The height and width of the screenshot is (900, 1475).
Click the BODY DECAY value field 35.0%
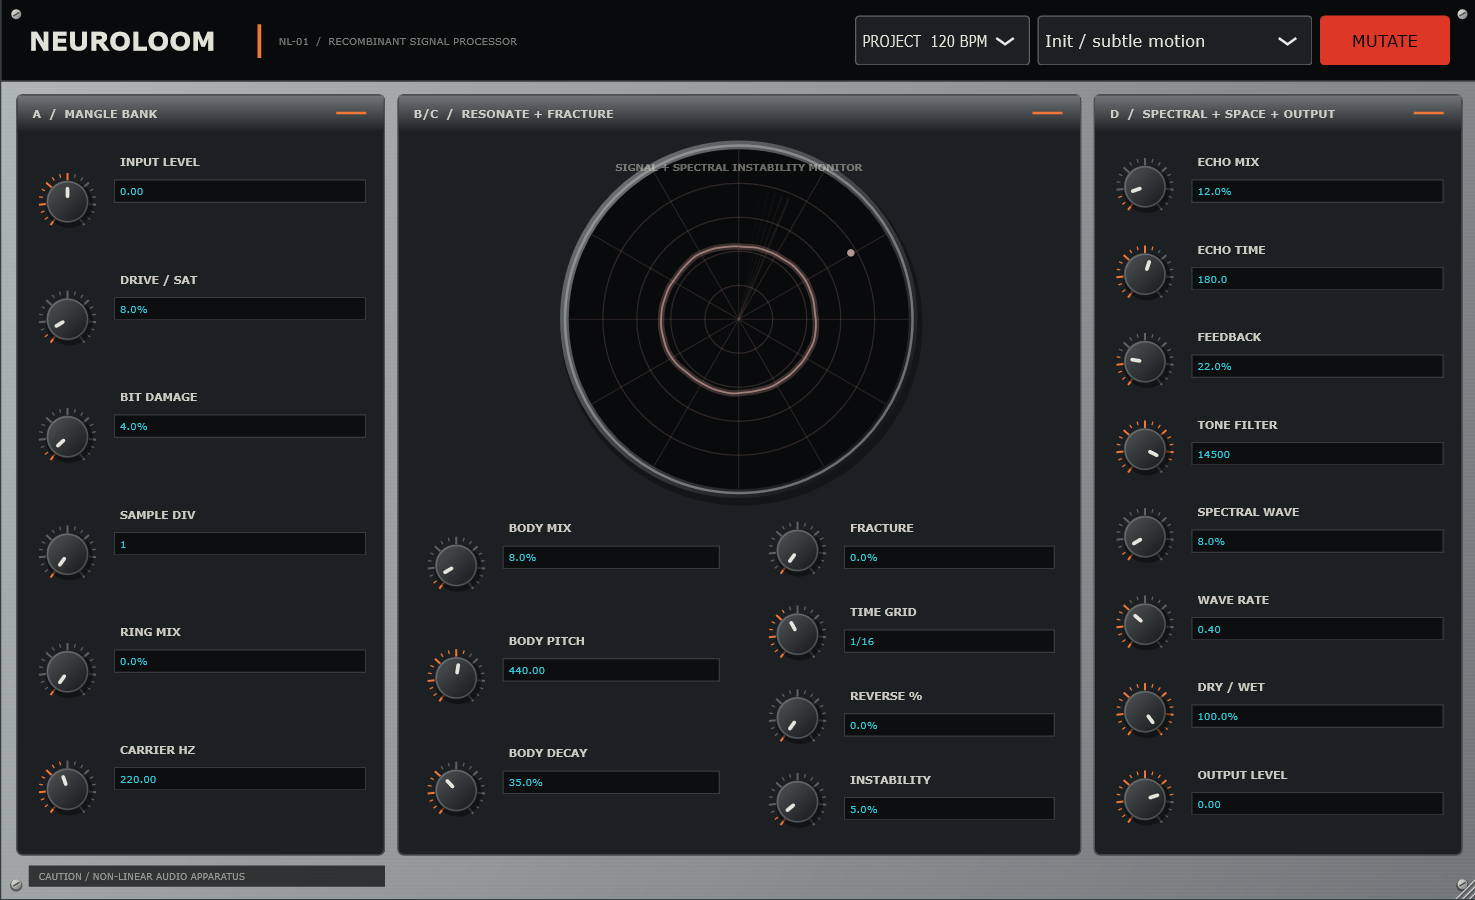click(611, 782)
